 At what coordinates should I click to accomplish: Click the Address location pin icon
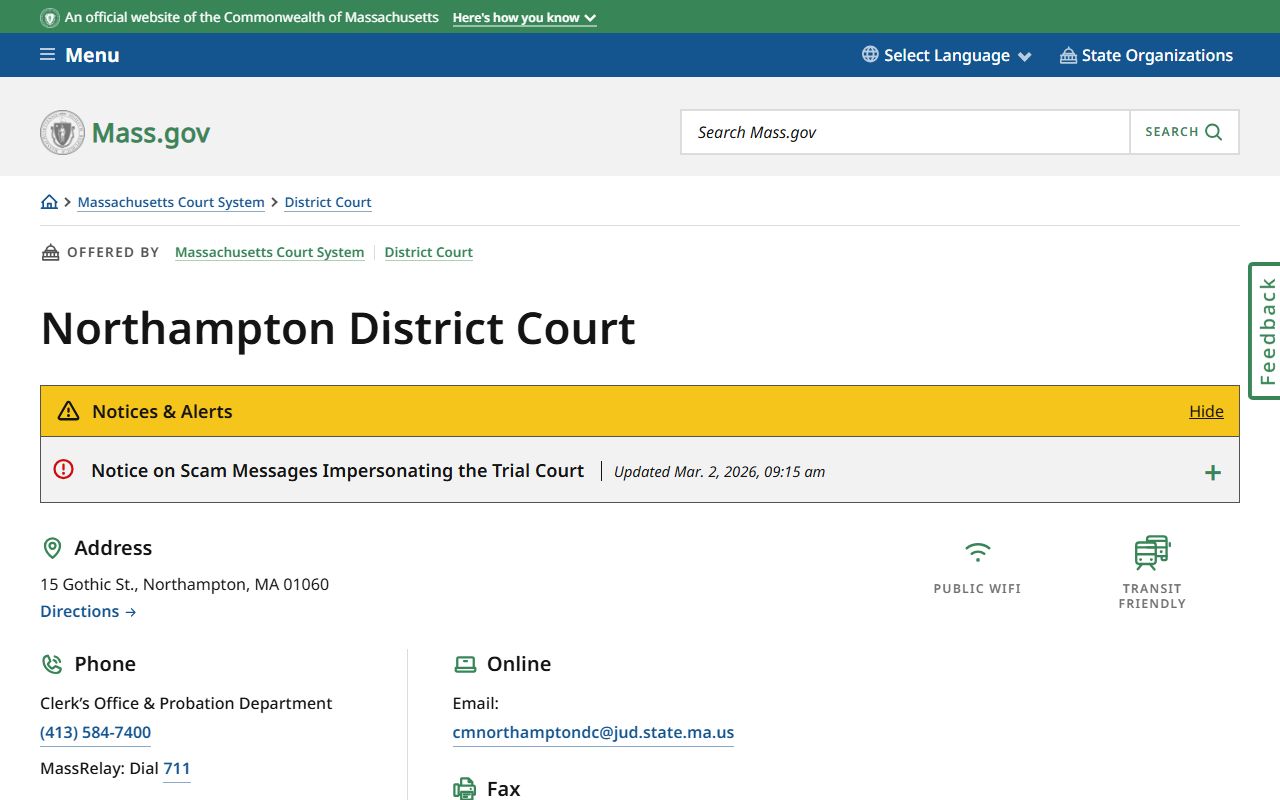click(x=52, y=548)
